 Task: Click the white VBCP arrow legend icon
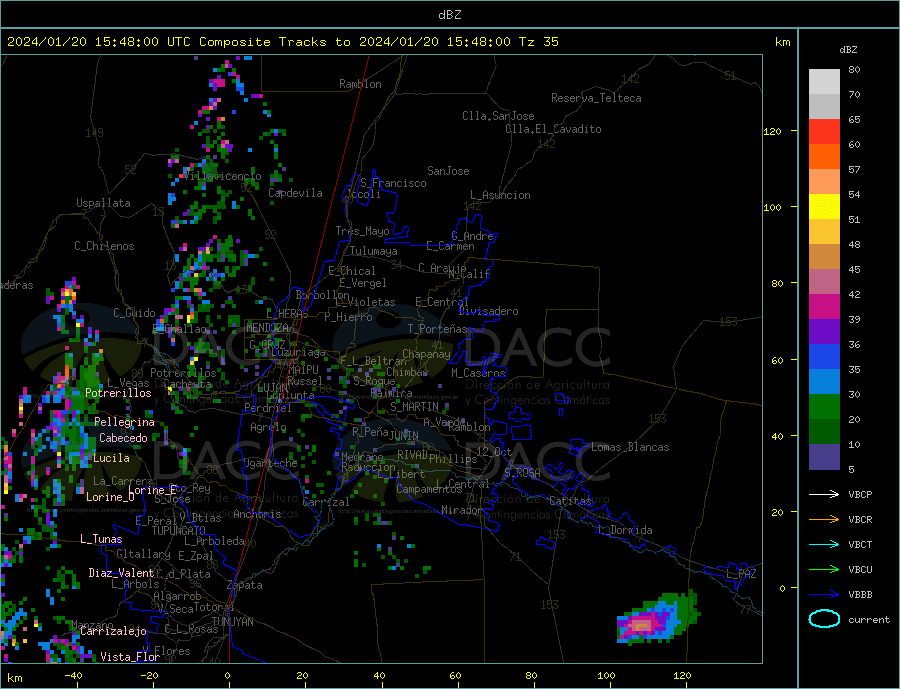[x=824, y=494]
